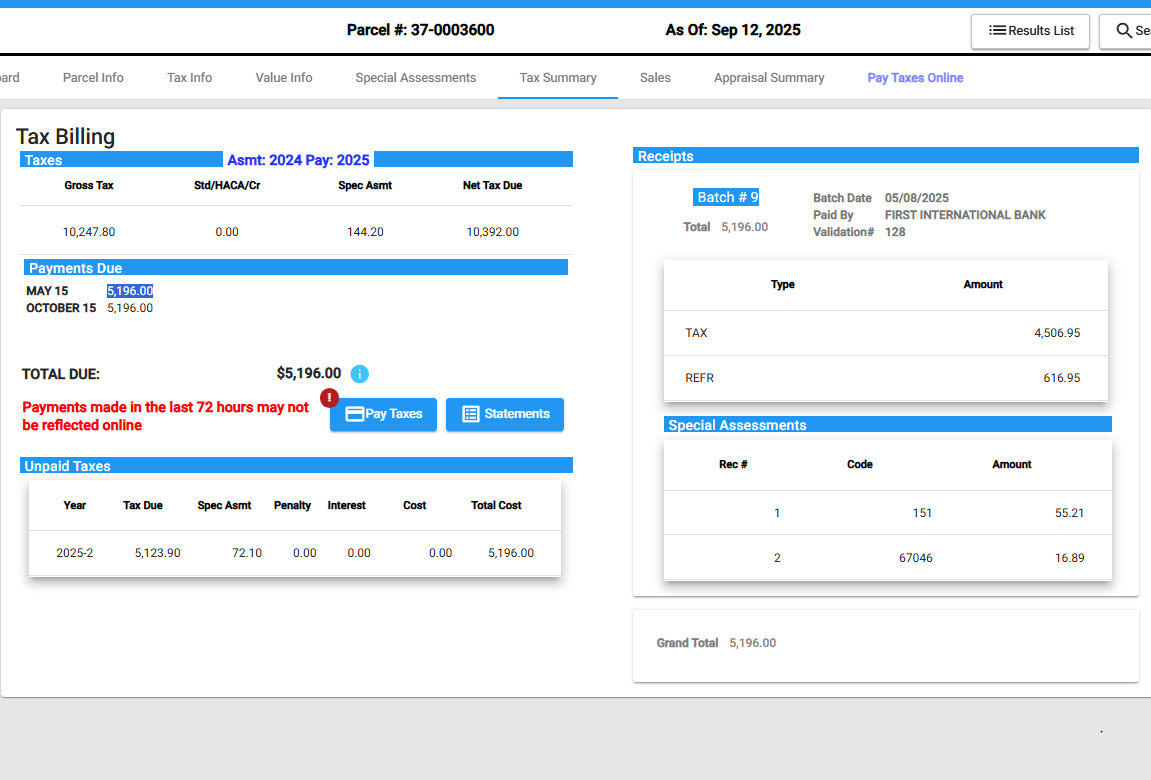
Task: Follow the Pay Taxes Online link
Action: click(x=915, y=78)
